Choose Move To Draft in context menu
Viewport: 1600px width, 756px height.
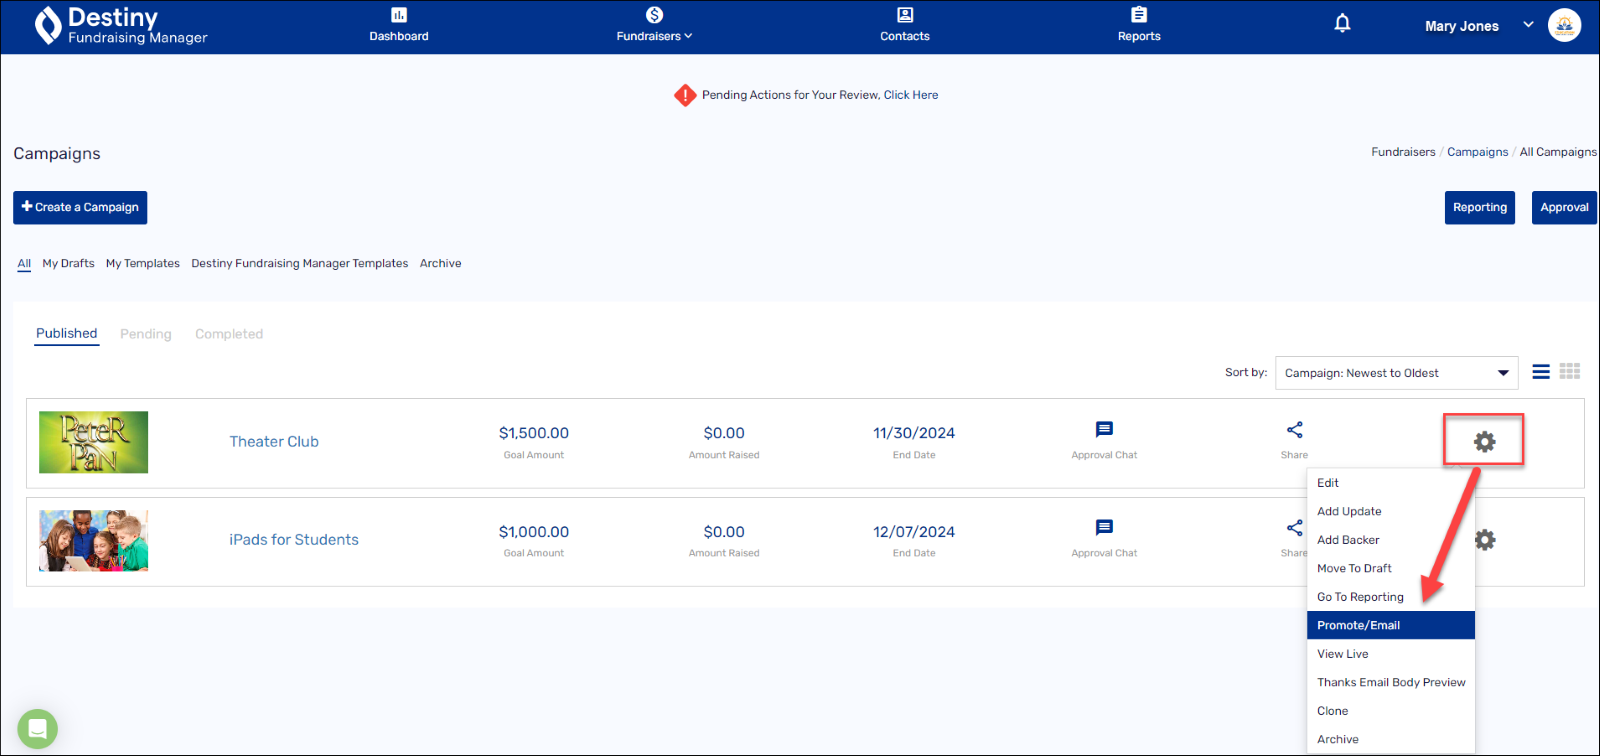point(1354,568)
